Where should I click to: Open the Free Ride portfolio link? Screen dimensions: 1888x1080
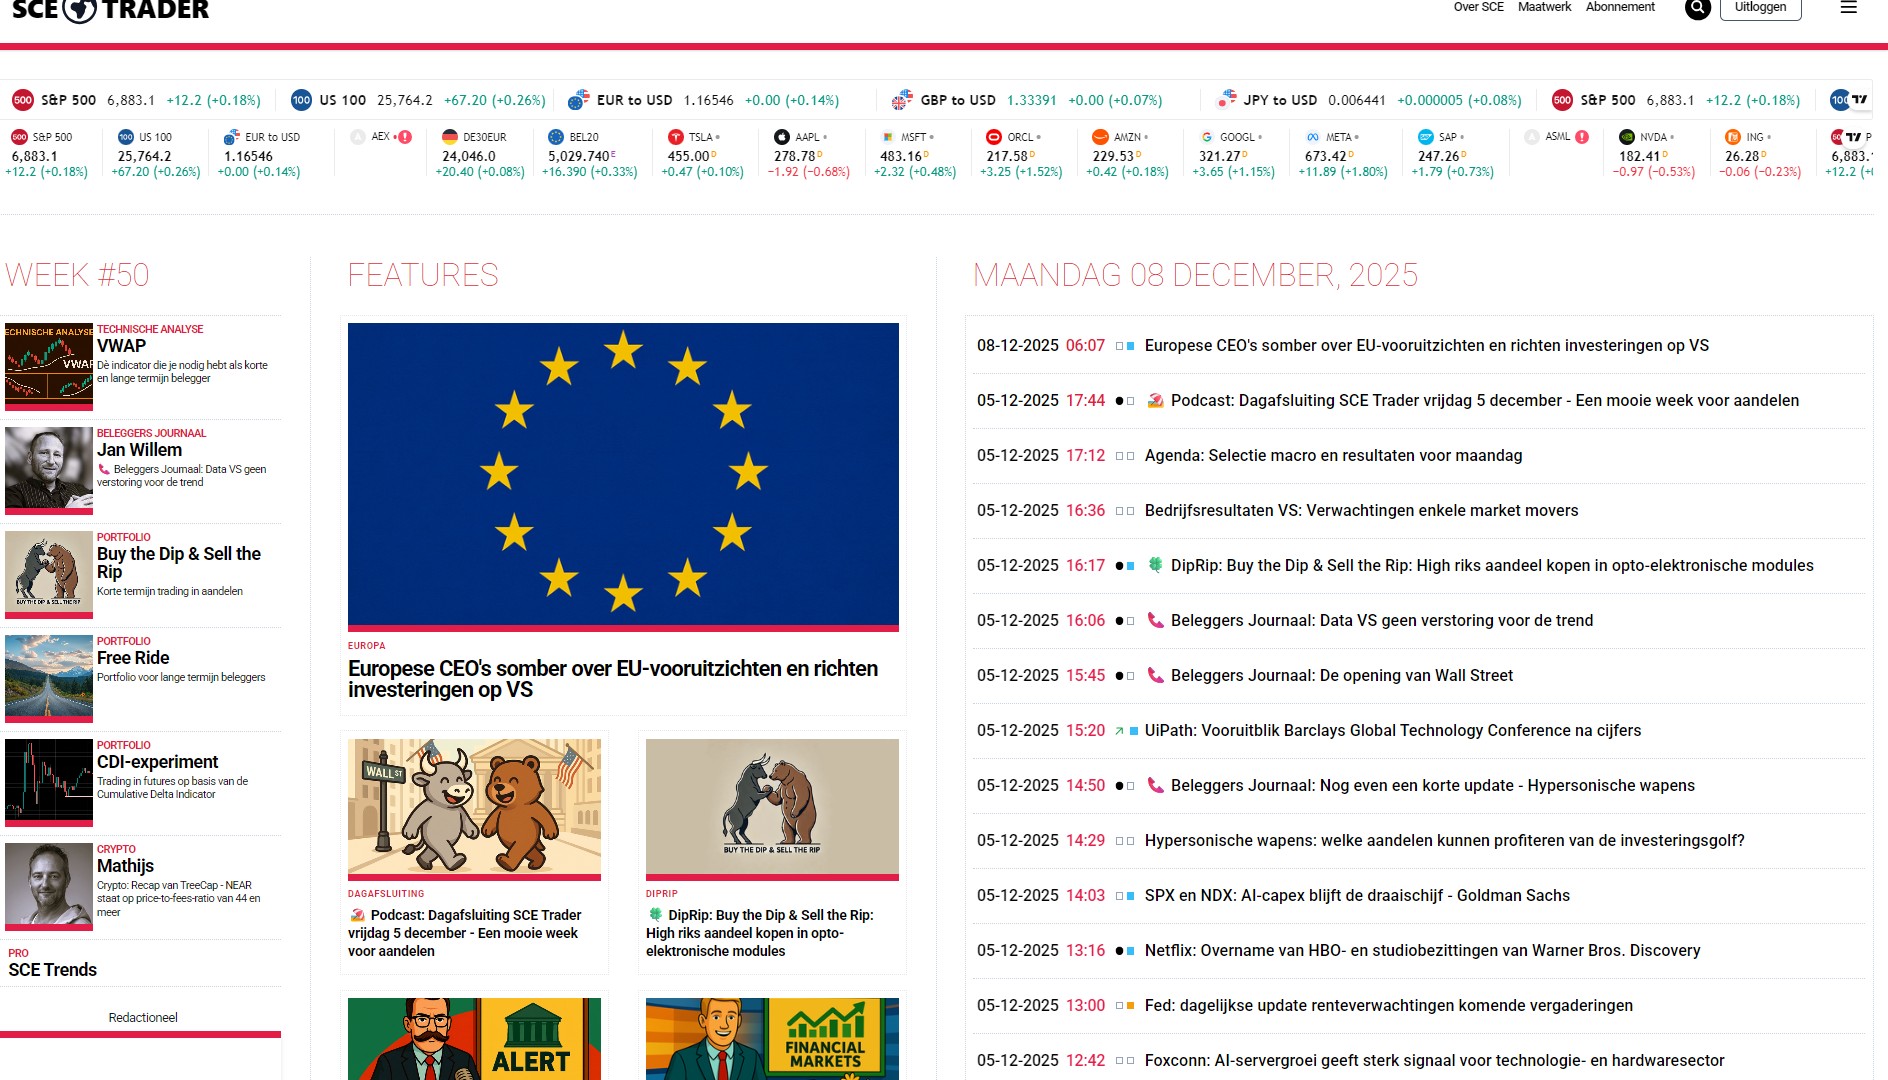click(133, 658)
